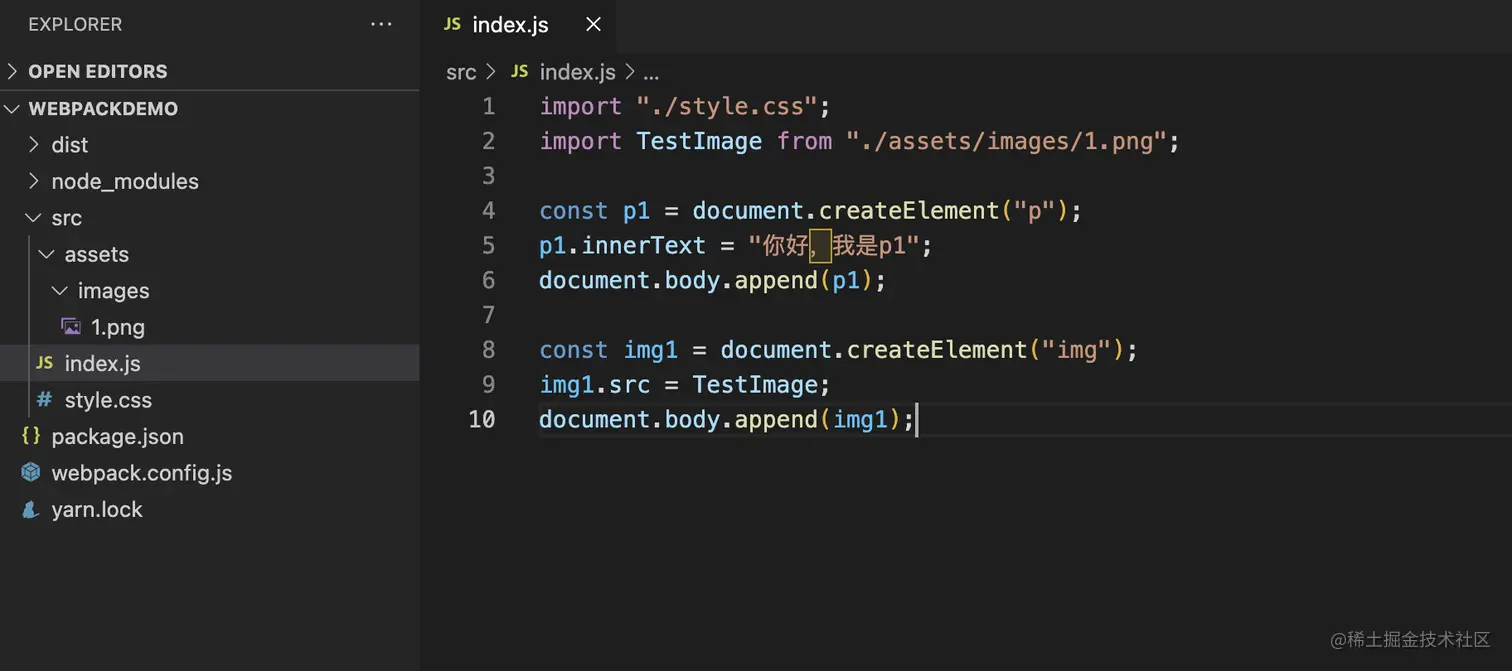Click the yarn icon beside yarn.lock
The height and width of the screenshot is (671, 1512).
pyautogui.click(x=31, y=509)
